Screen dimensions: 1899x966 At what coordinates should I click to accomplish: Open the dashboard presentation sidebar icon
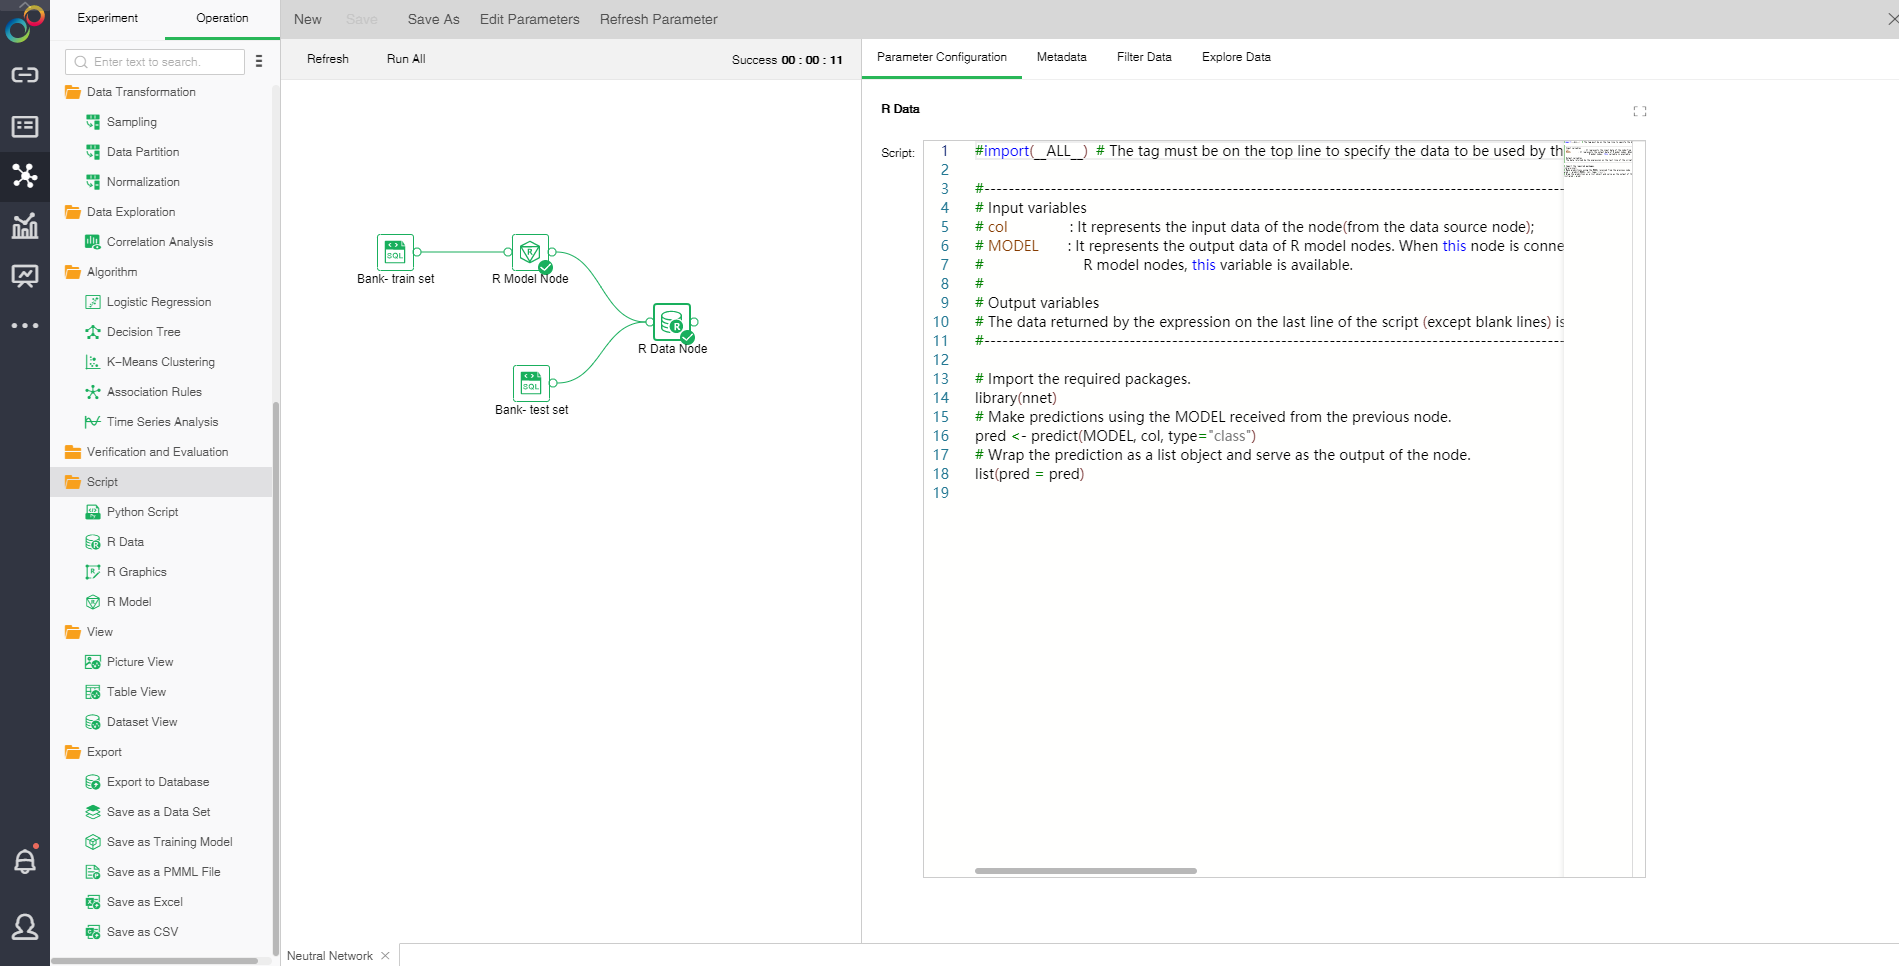tap(24, 276)
